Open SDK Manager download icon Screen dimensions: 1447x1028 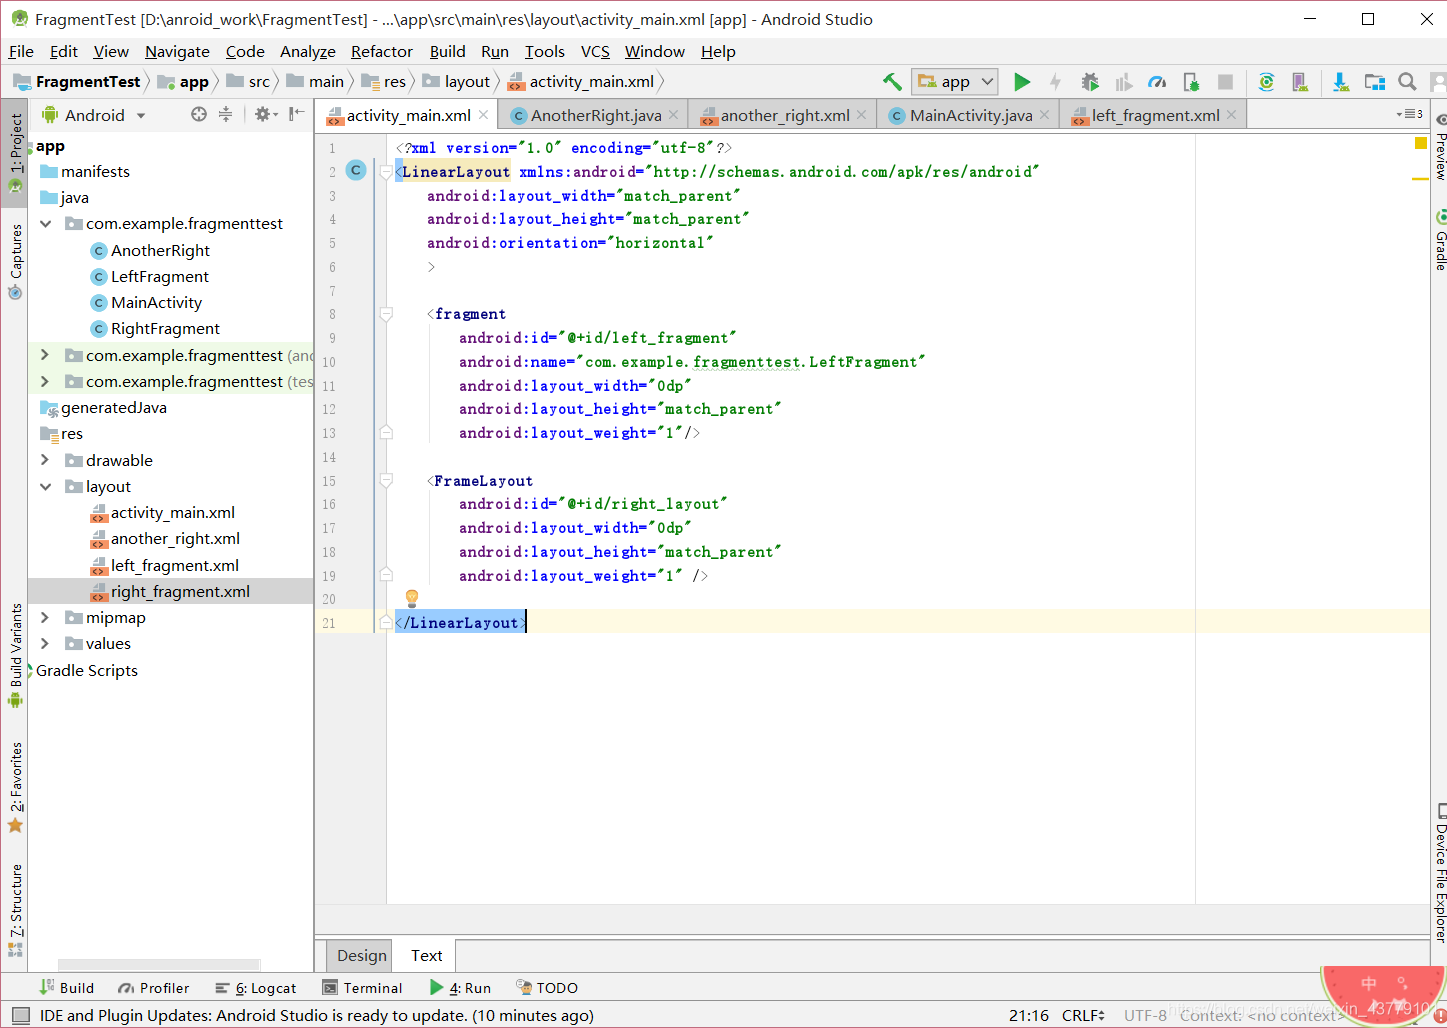[x=1341, y=82]
